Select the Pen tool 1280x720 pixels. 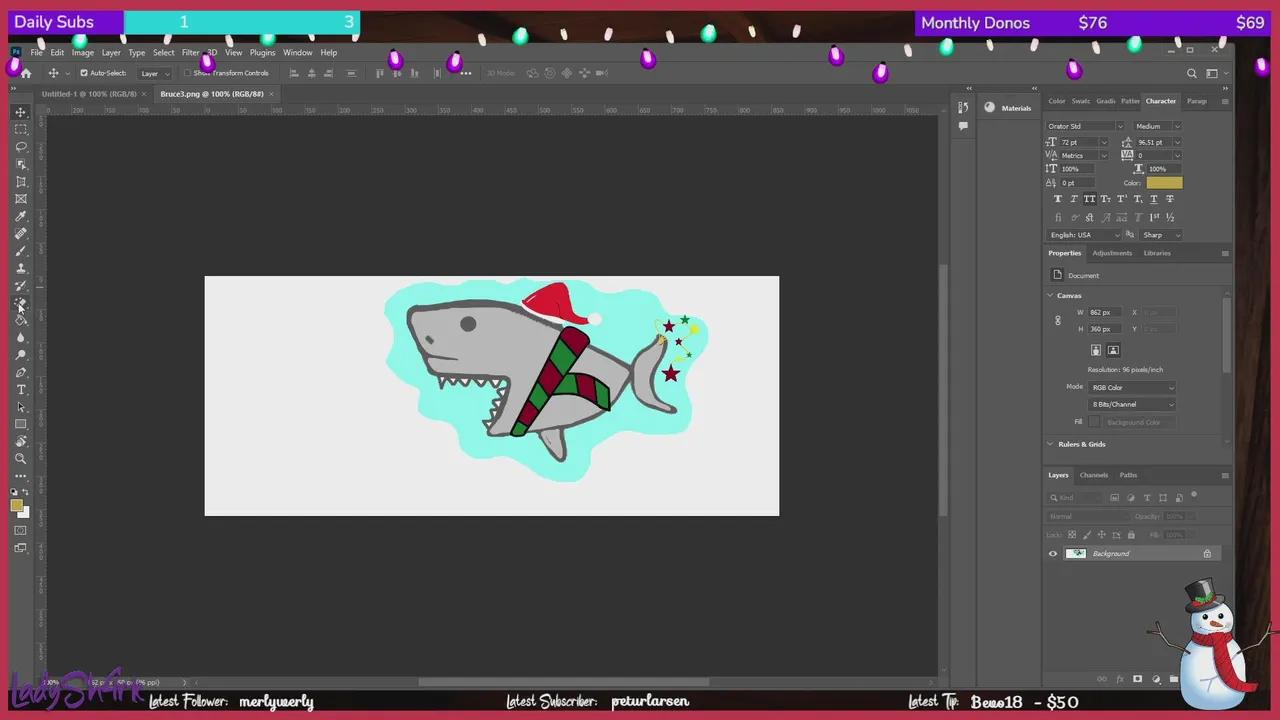click(21, 372)
